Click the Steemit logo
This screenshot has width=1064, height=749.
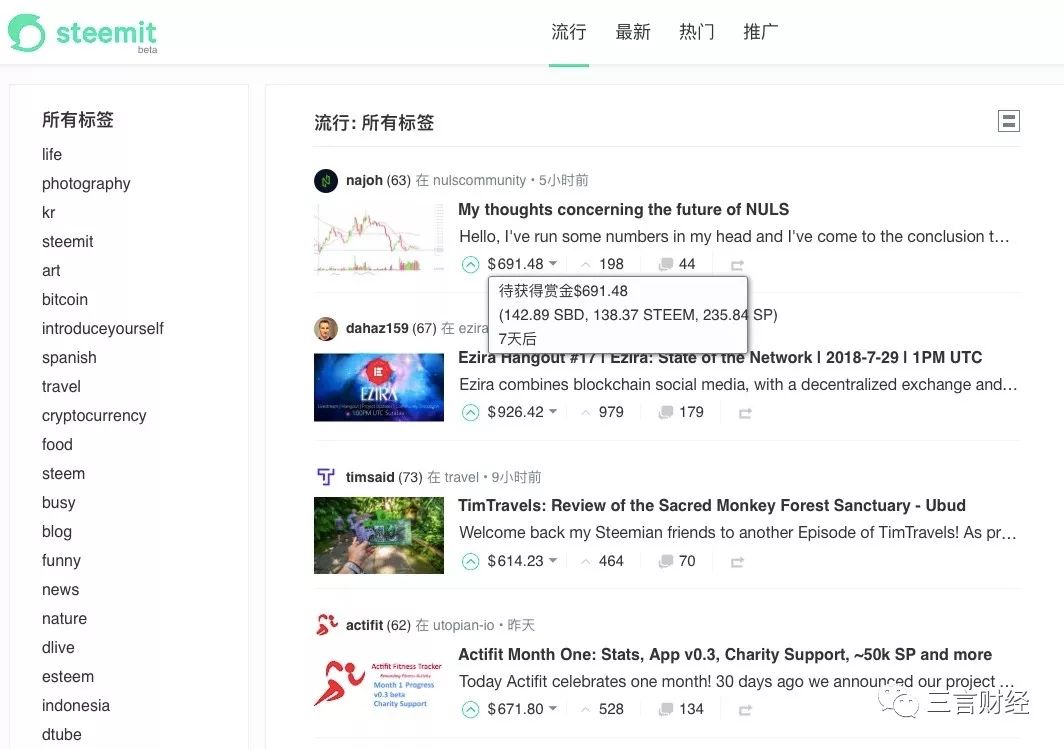coord(82,33)
